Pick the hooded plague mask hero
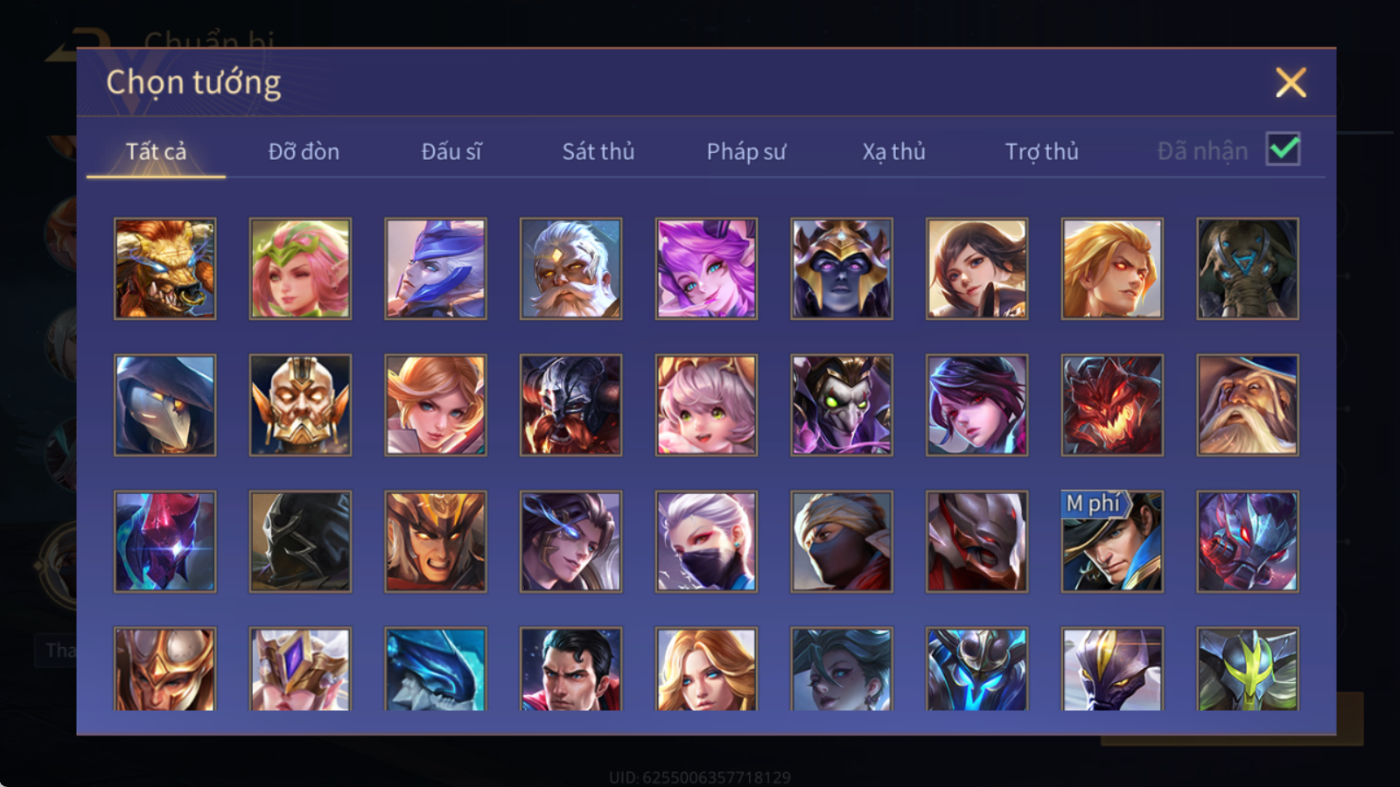The image size is (1400, 787). pyautogui.click(x=165, y=405)
